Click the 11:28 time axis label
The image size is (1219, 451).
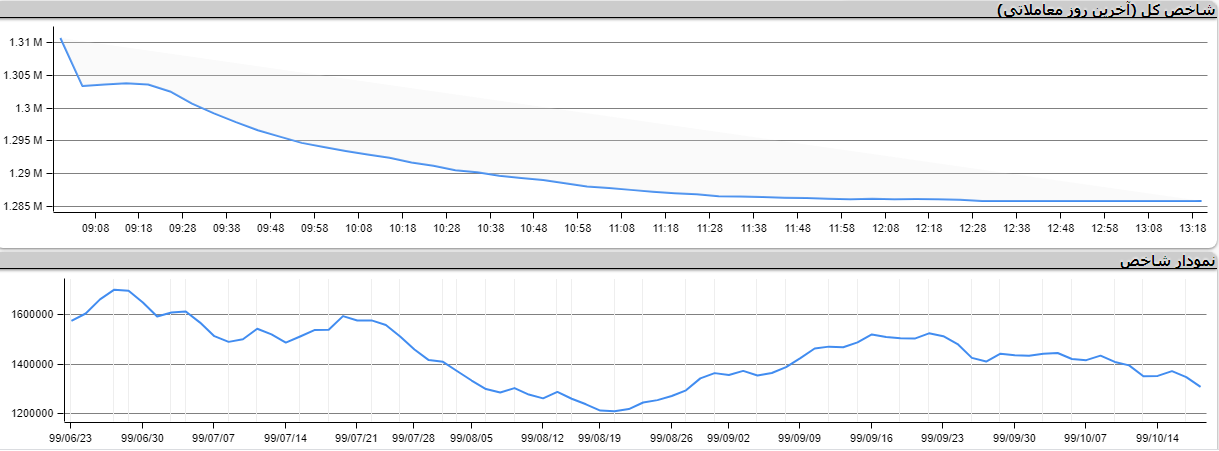pos(709,229)
